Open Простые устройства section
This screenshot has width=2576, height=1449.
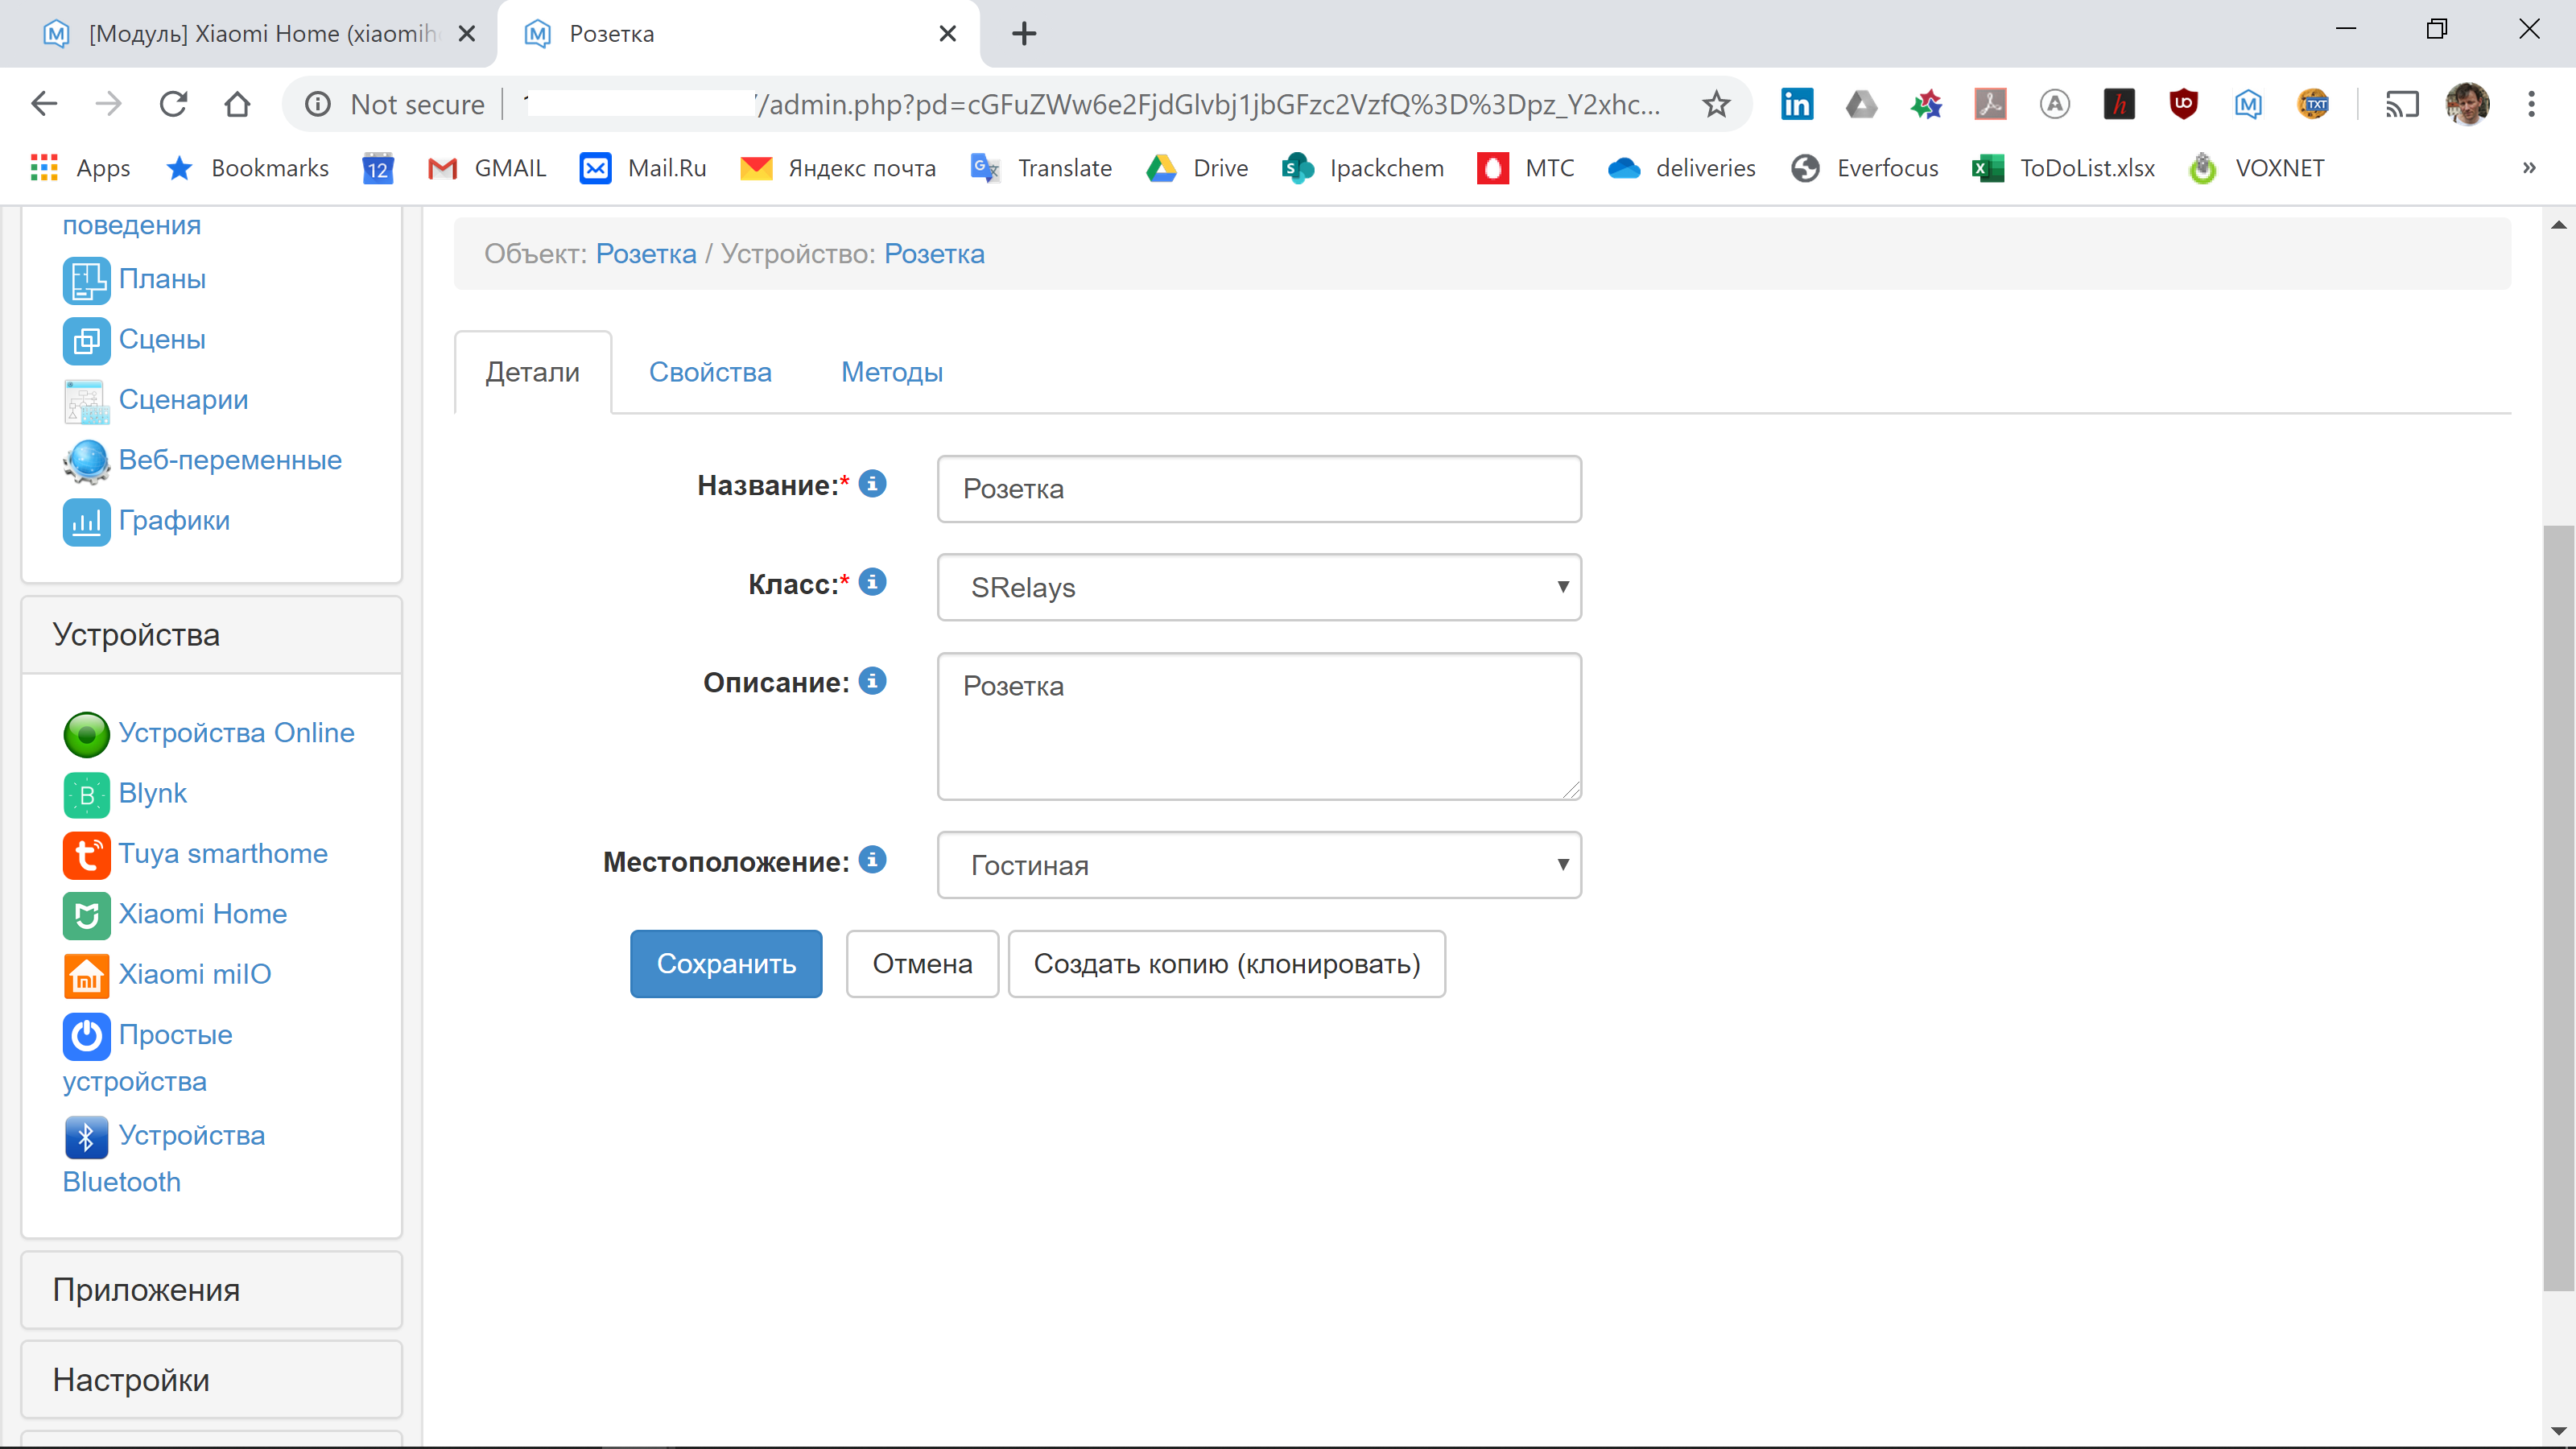(175, 1035)
